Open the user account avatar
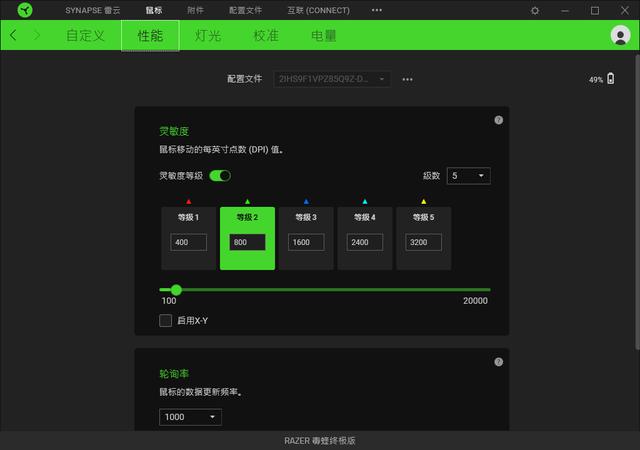The height and width of the screenshot is (450, 640). click(x=620, y=35)
